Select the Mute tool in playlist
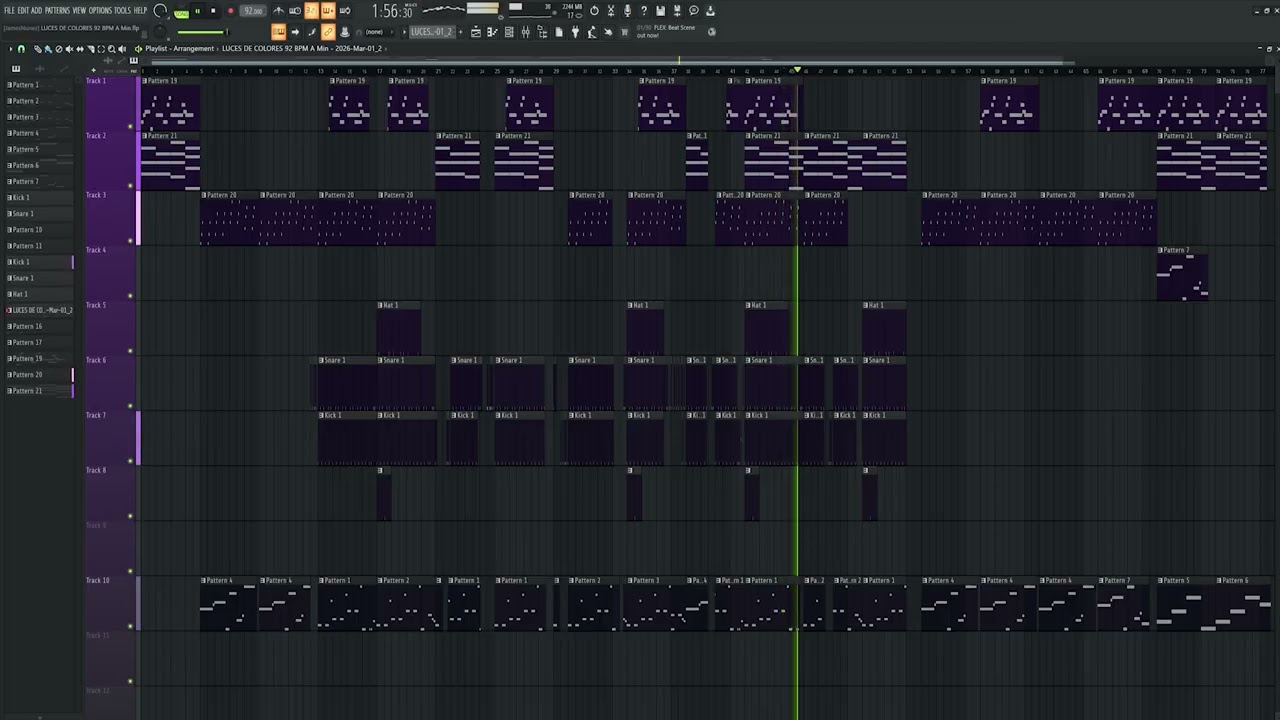 pos(69,49)
